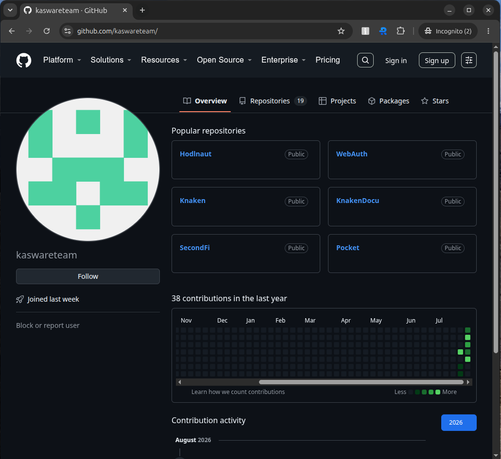Expand the Solutions menu
The image size is (501, 459).
tap(111, 60)
